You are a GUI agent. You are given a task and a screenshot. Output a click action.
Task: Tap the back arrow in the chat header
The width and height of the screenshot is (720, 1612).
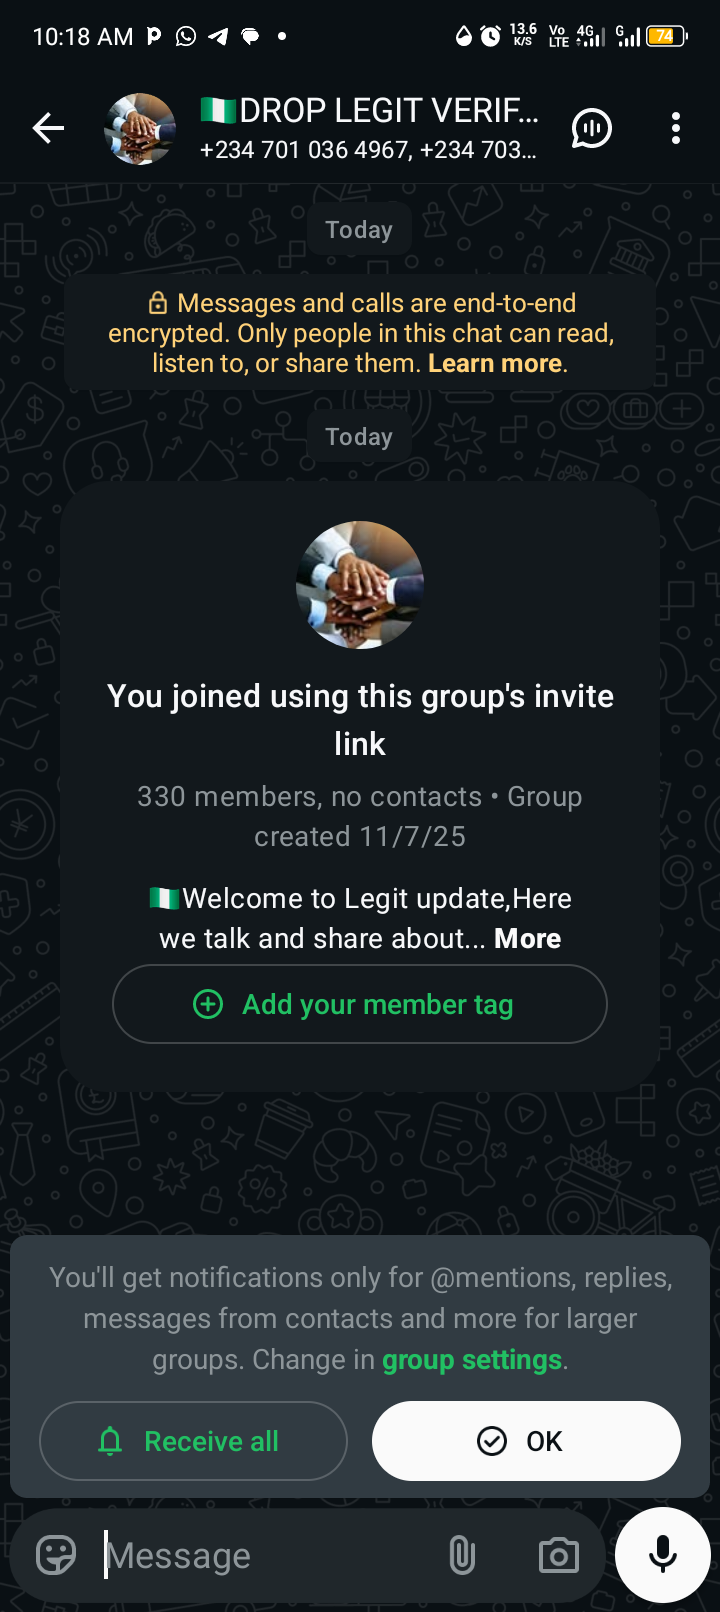[48, 128]
